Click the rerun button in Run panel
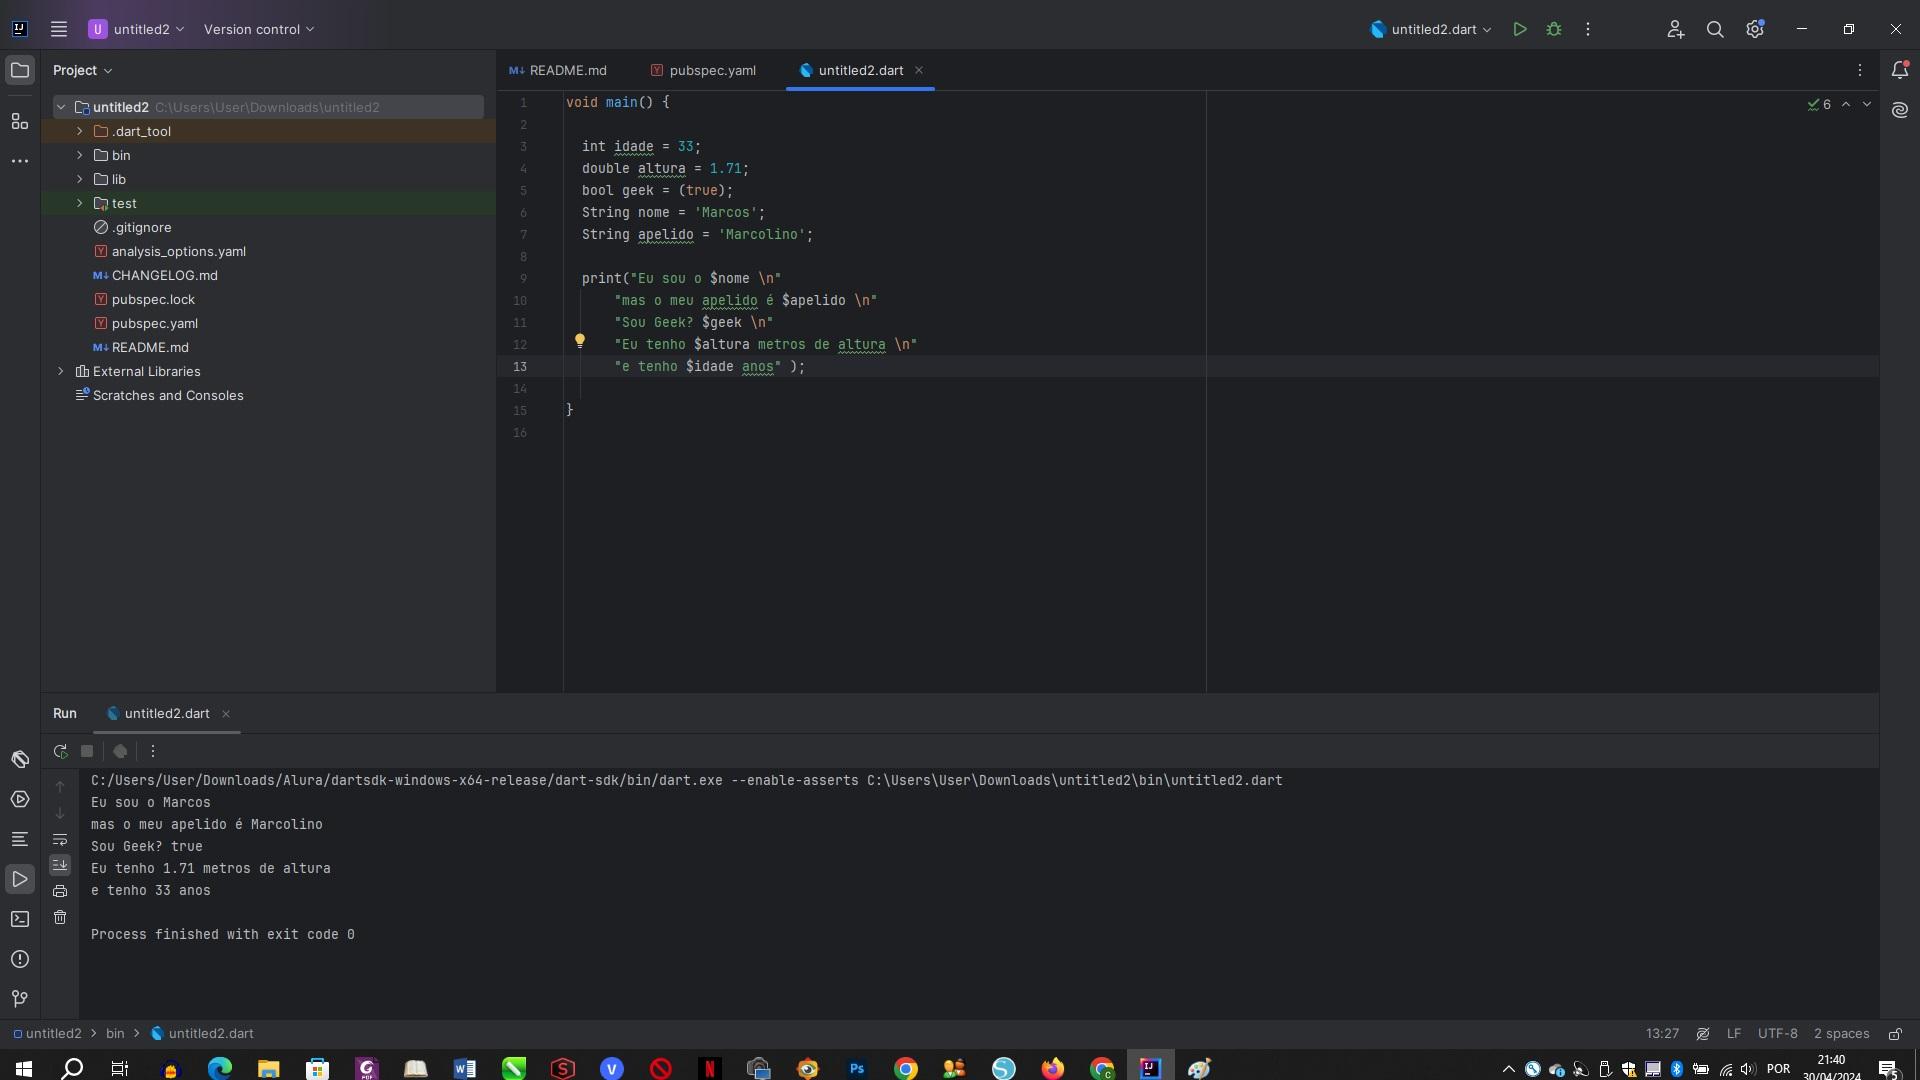The height and width of the screenshot is (1080, 1920). pos(59,750)
